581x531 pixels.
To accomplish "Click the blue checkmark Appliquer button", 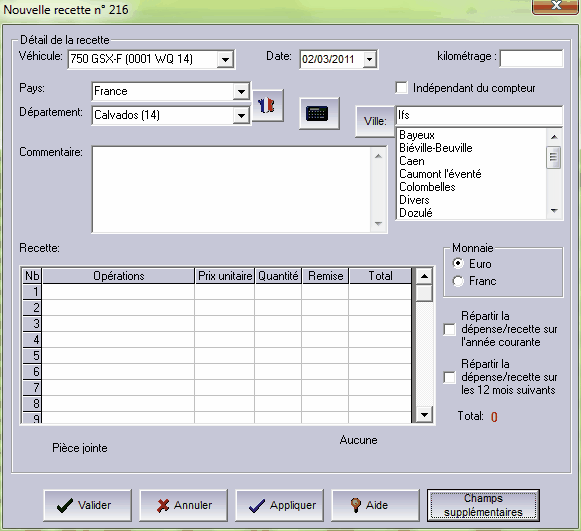I will tap(279, 505).
